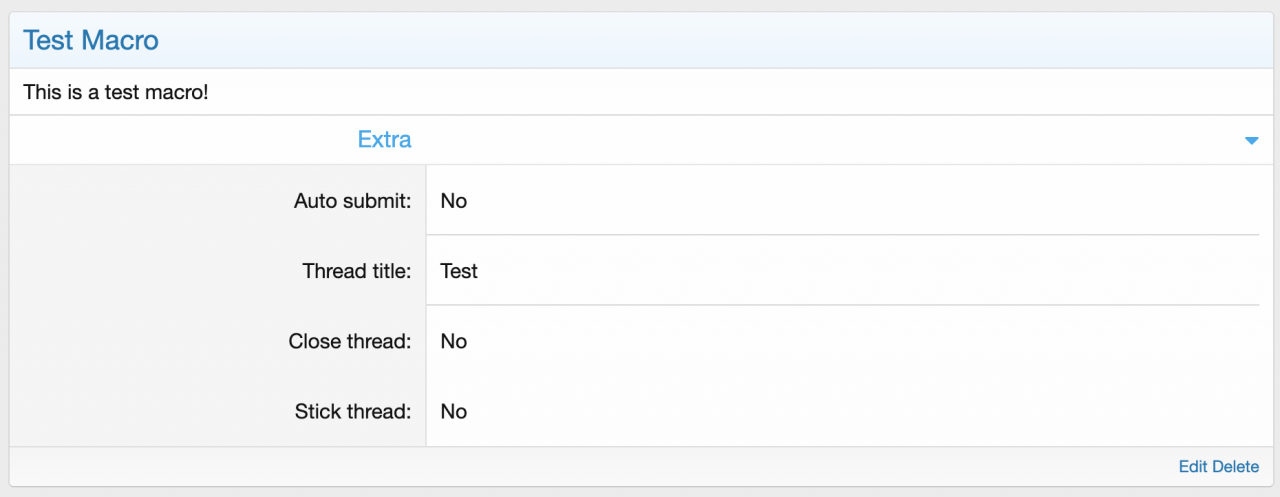Click the Delete link
The image size is (1280, 497).
pos(1236,467)
